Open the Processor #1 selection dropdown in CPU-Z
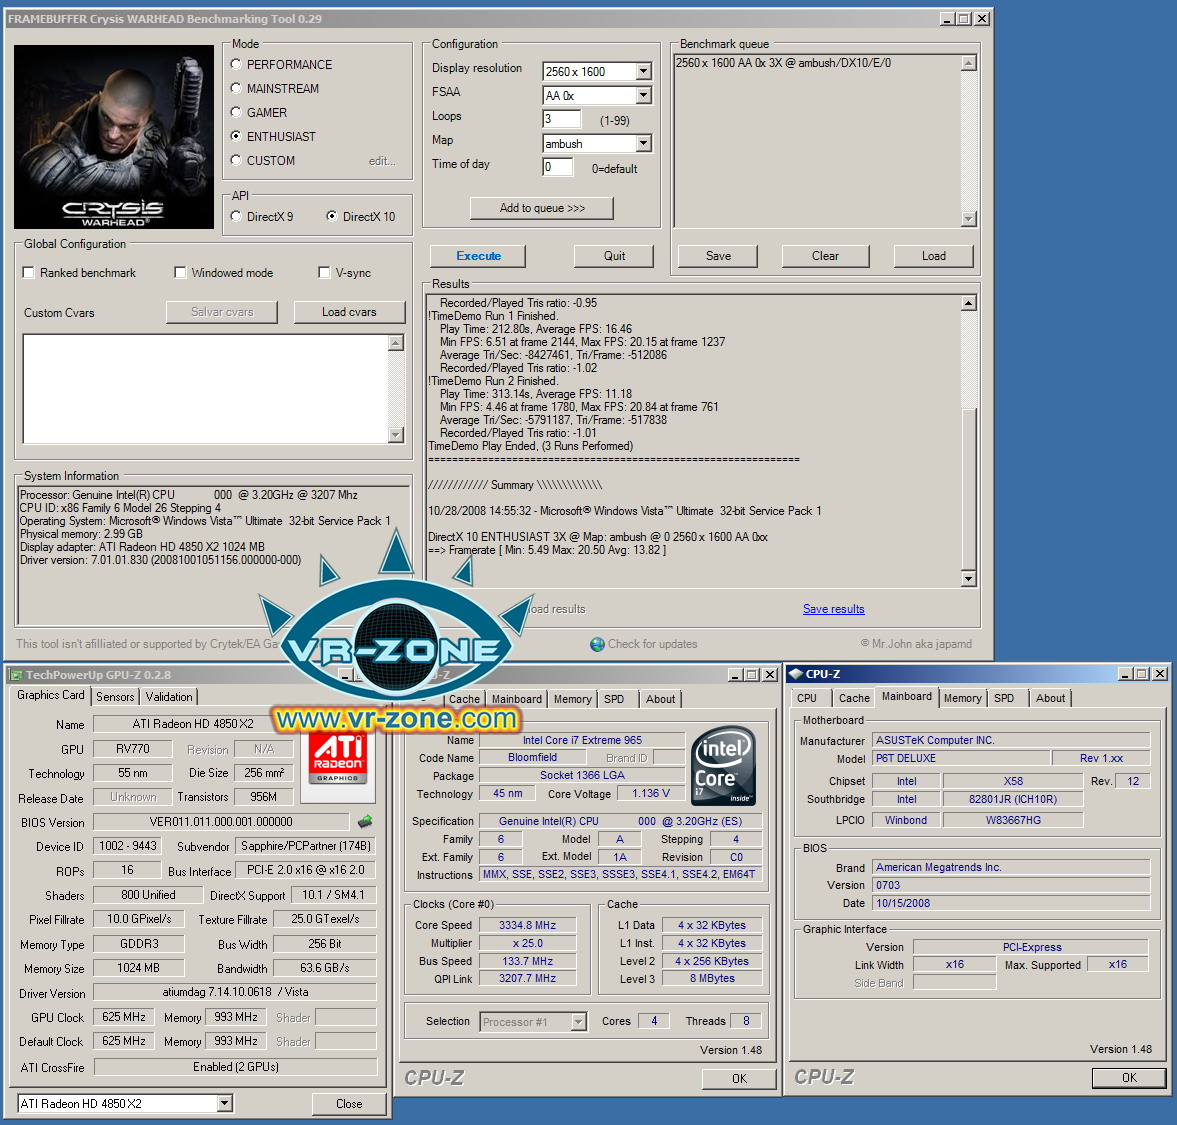The image size is (1177, 1125). pos(578,1021)
